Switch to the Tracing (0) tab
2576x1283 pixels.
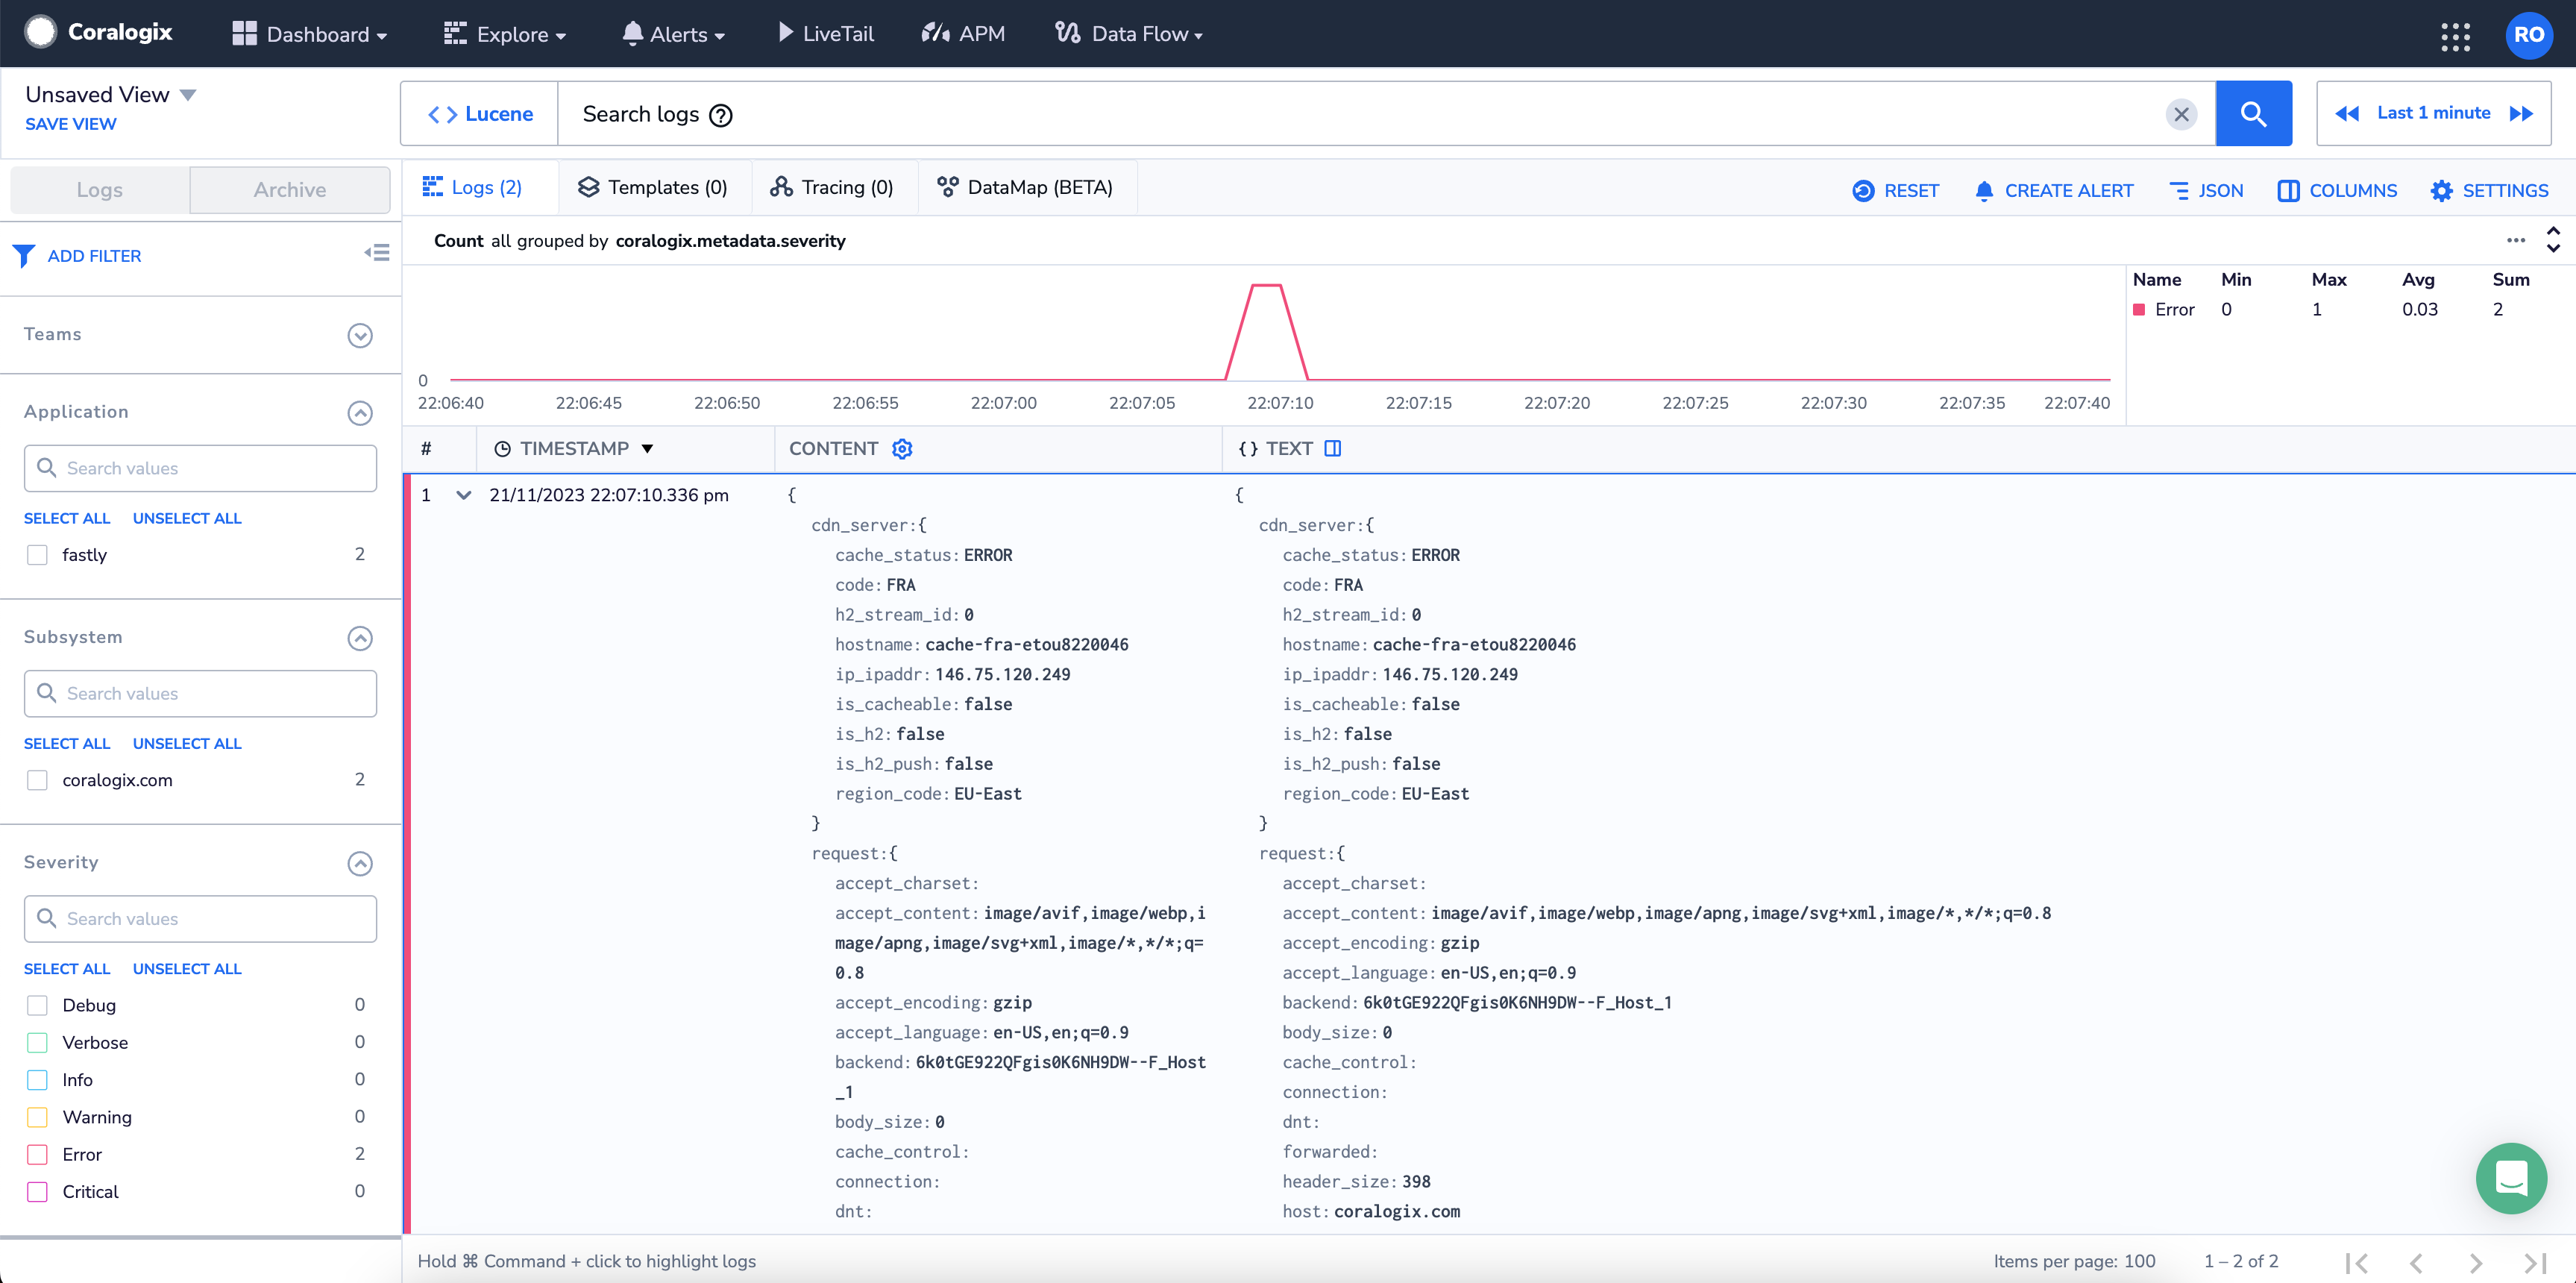[832, 187]
